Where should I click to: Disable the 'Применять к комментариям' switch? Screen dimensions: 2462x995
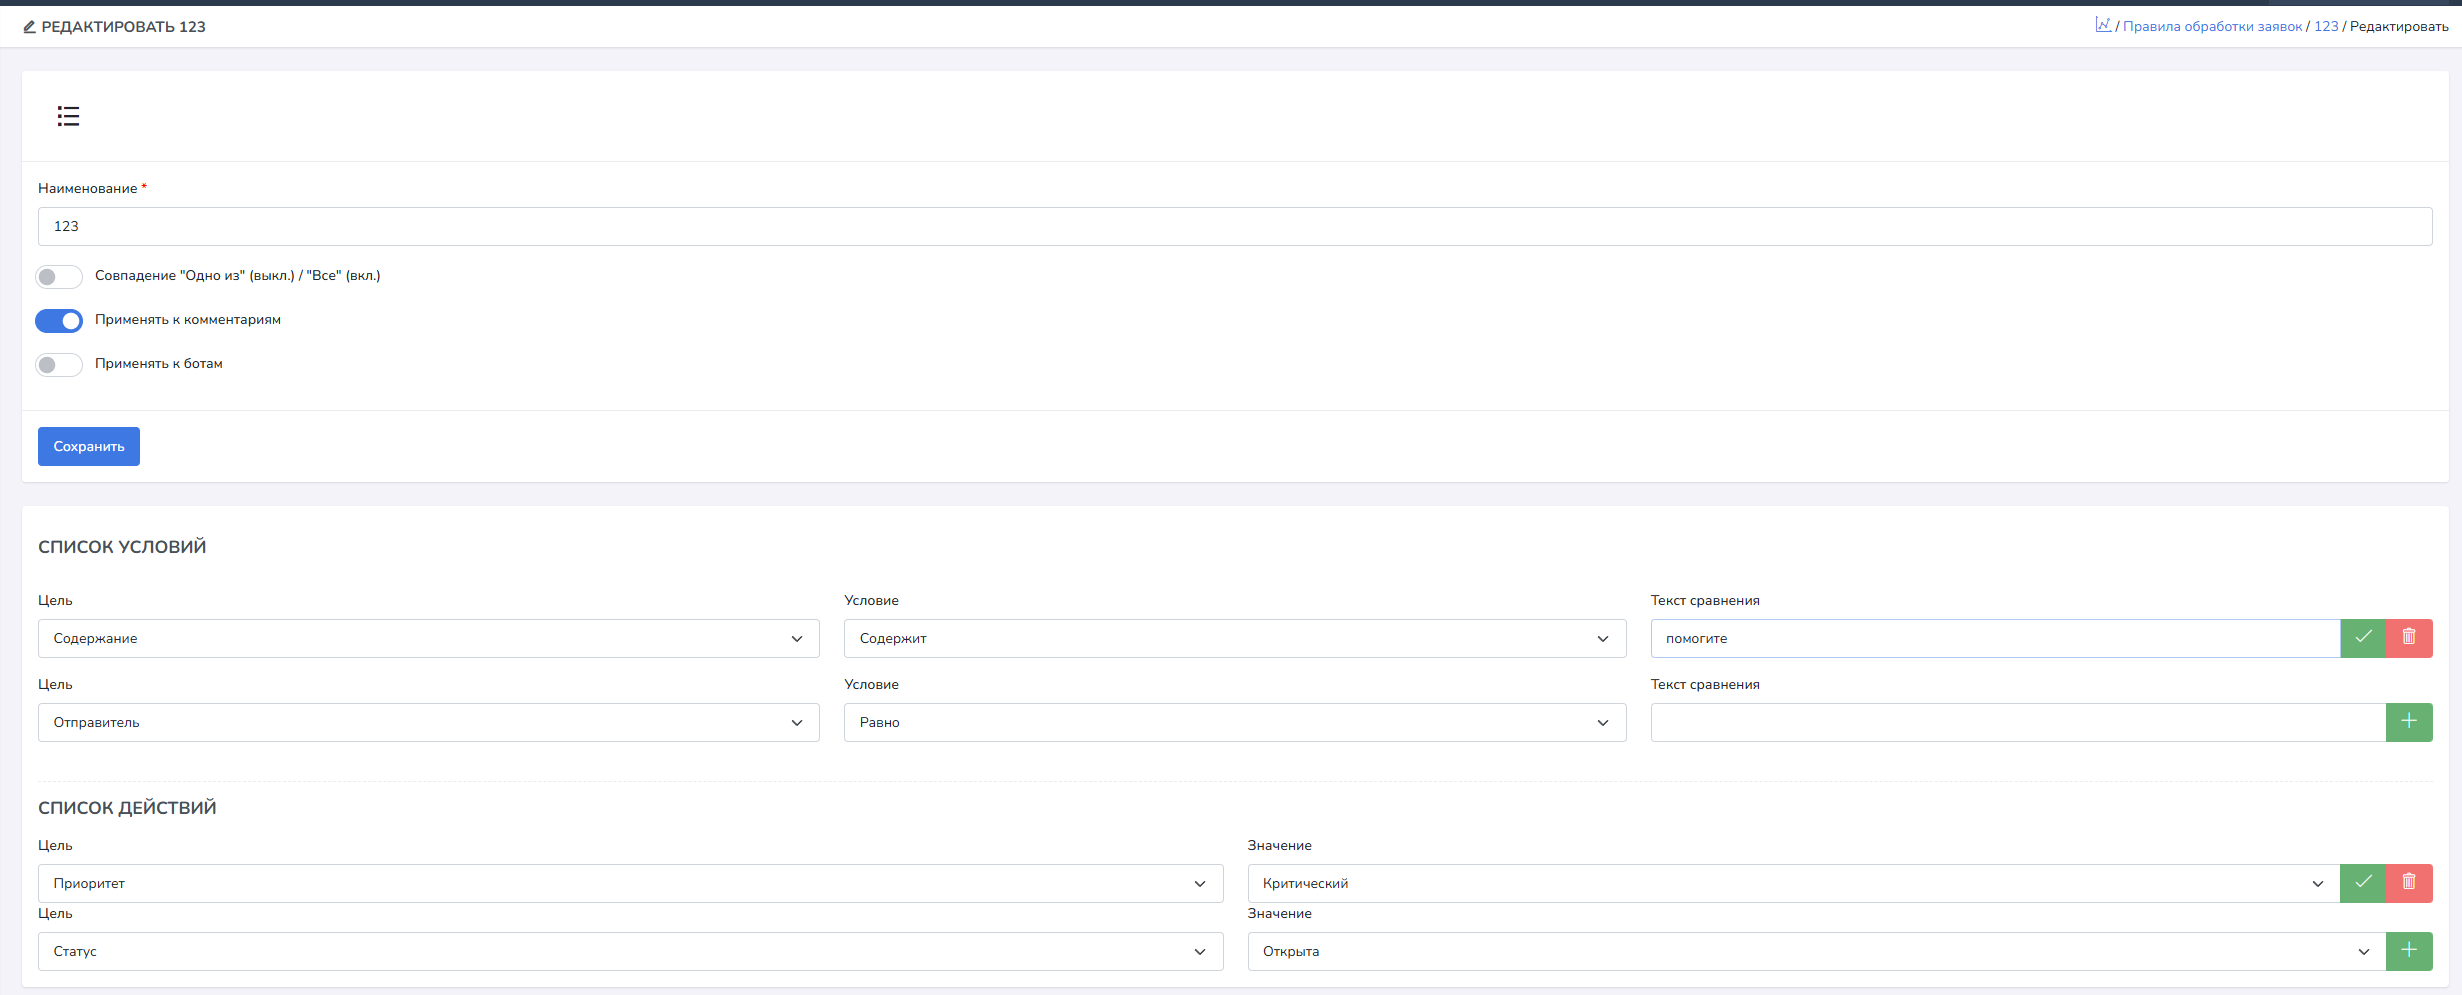59,321
